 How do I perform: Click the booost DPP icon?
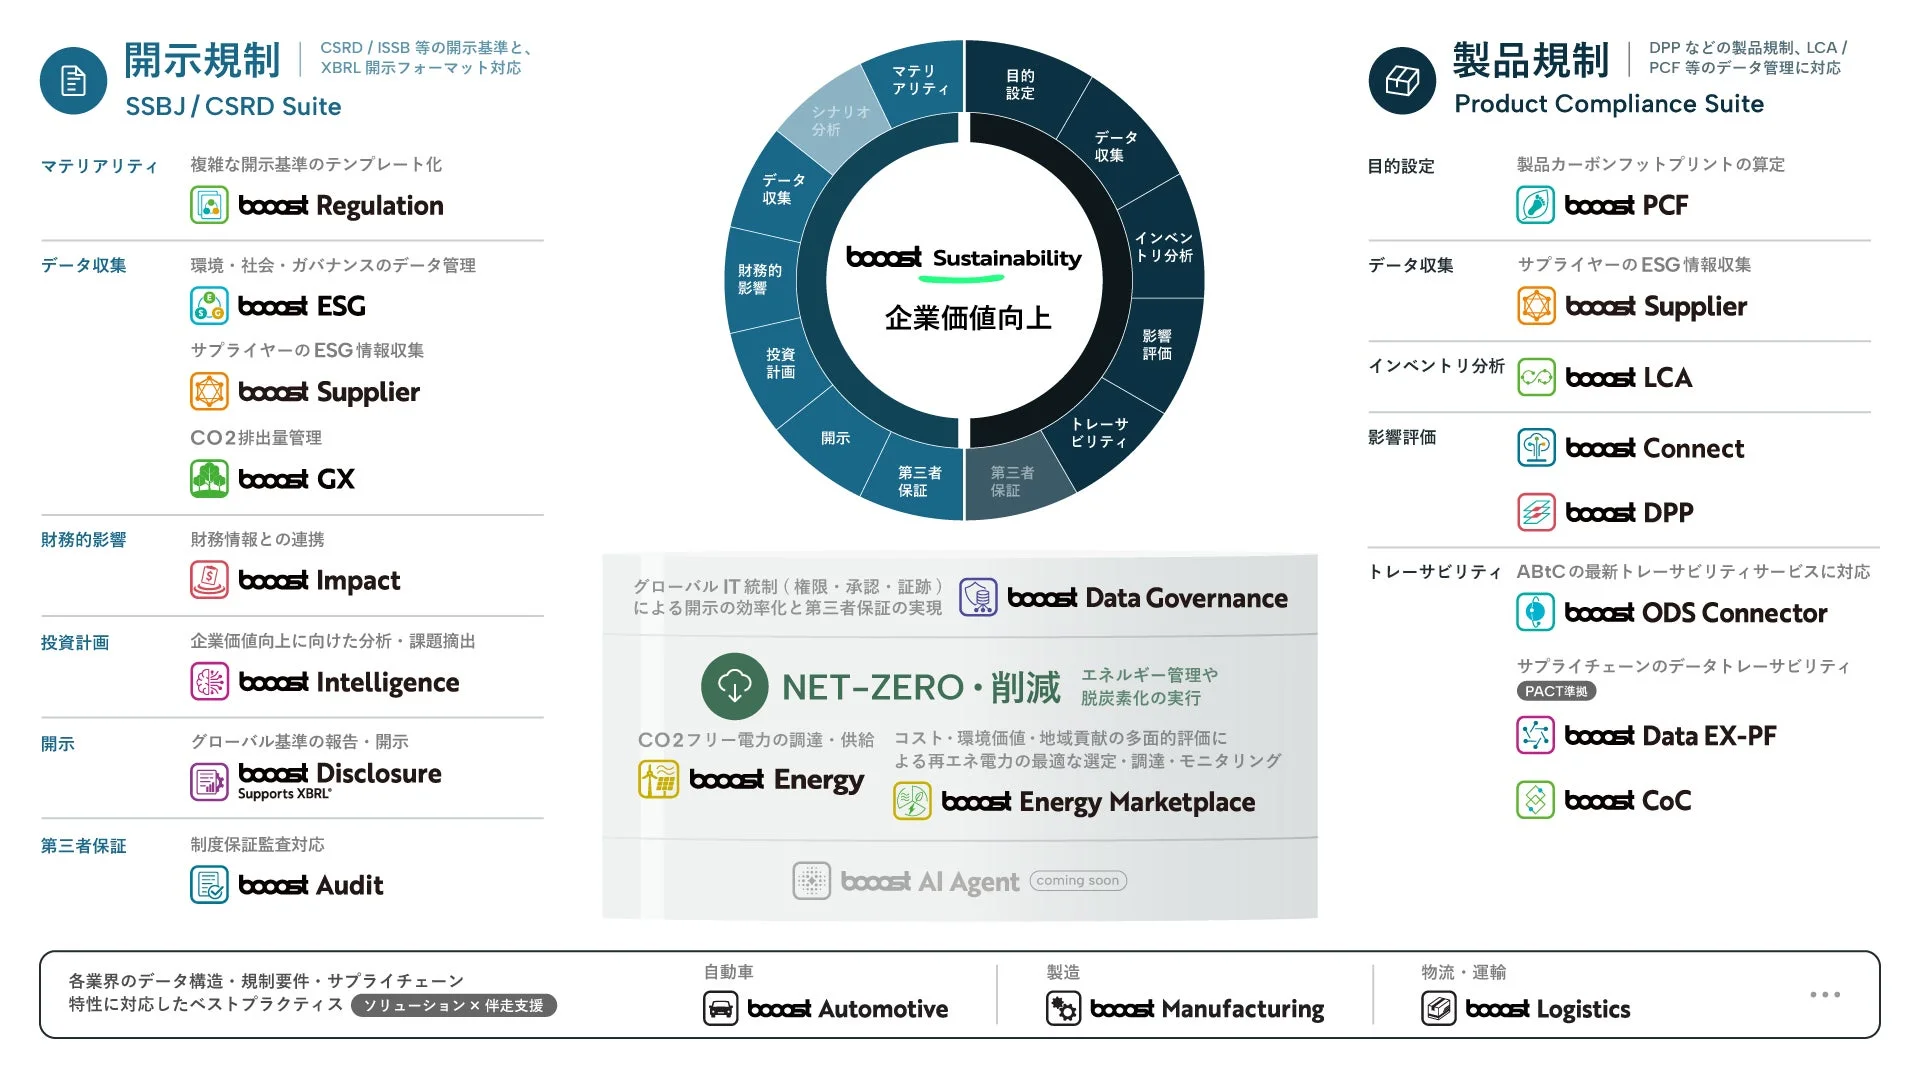[x=1536, y=512]
